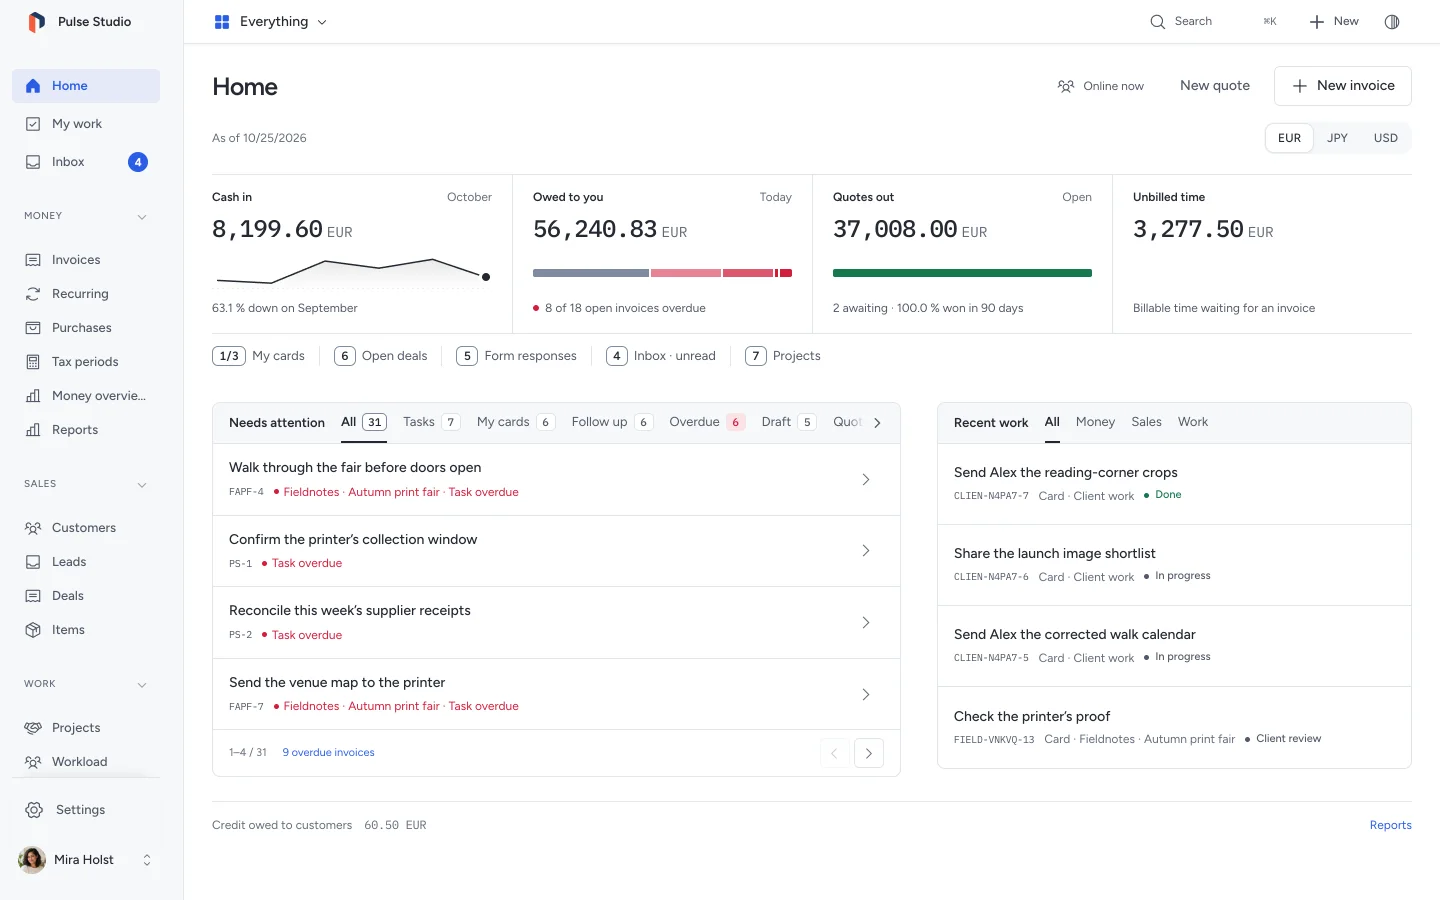Open the Invoices sidebar icon

click(33, 260)
